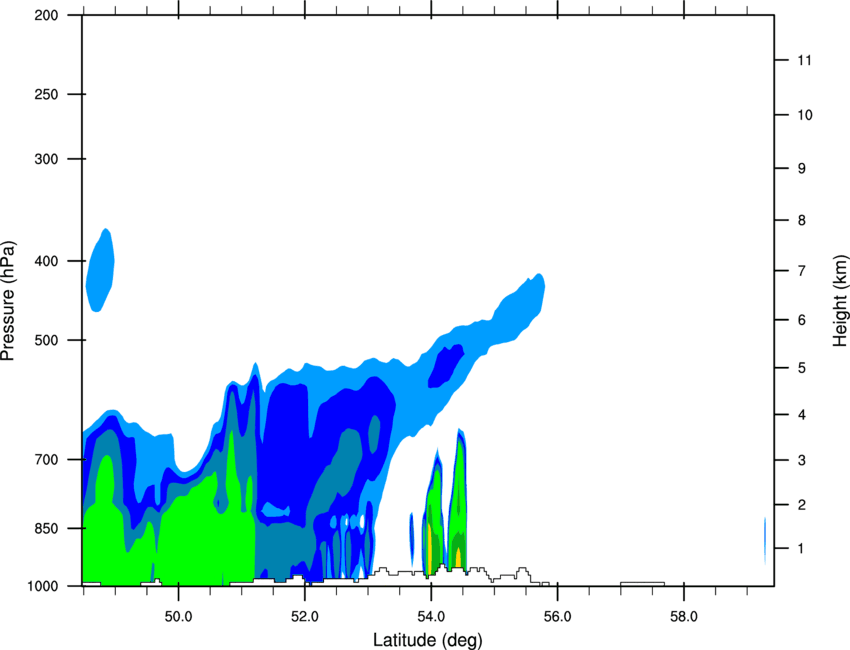
Task: Click the 54.0 latitude label
Action: pos(432,617)
